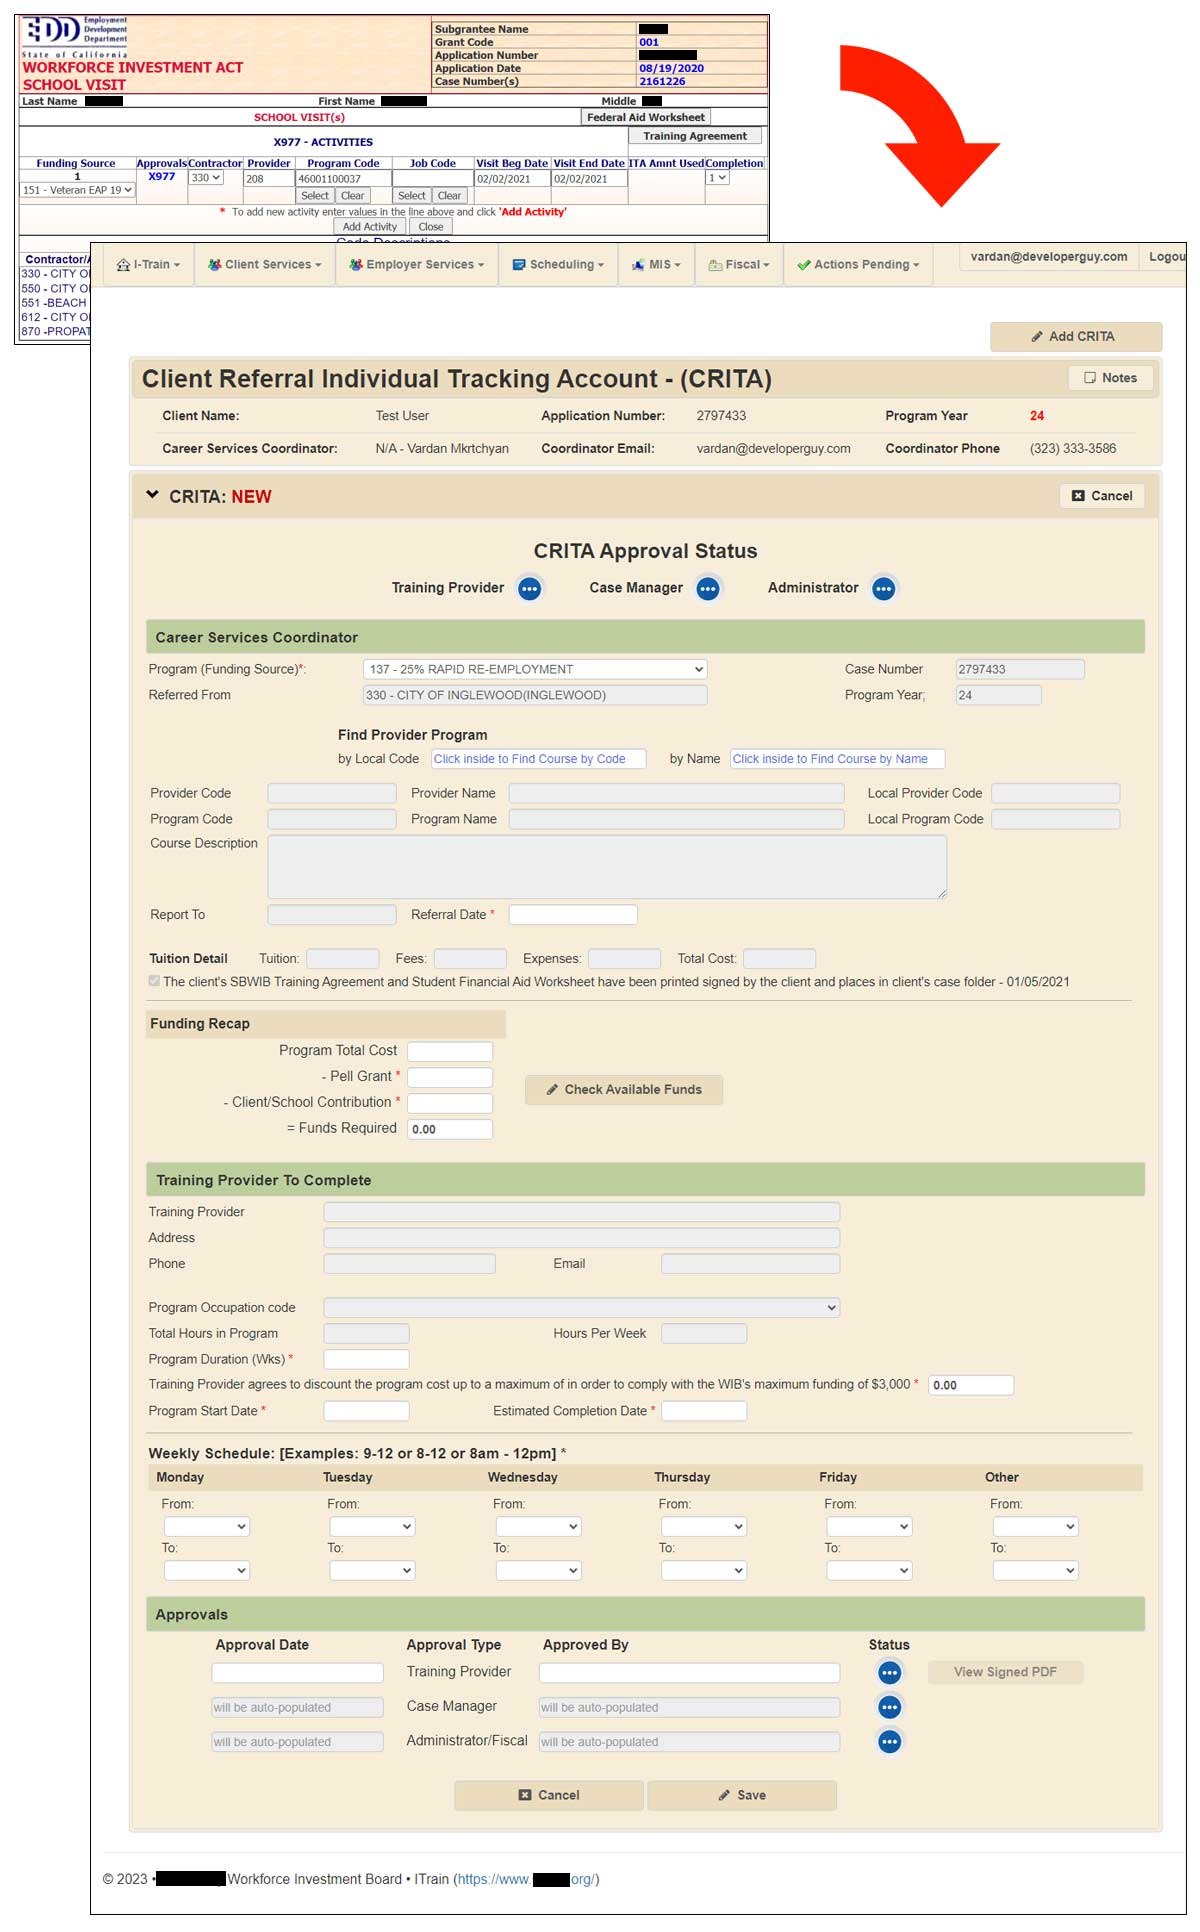1200x1932 pixels.
Task: Toggle the SBWIB Training Agreement printed checkbox
Action: tap(154, 981)
